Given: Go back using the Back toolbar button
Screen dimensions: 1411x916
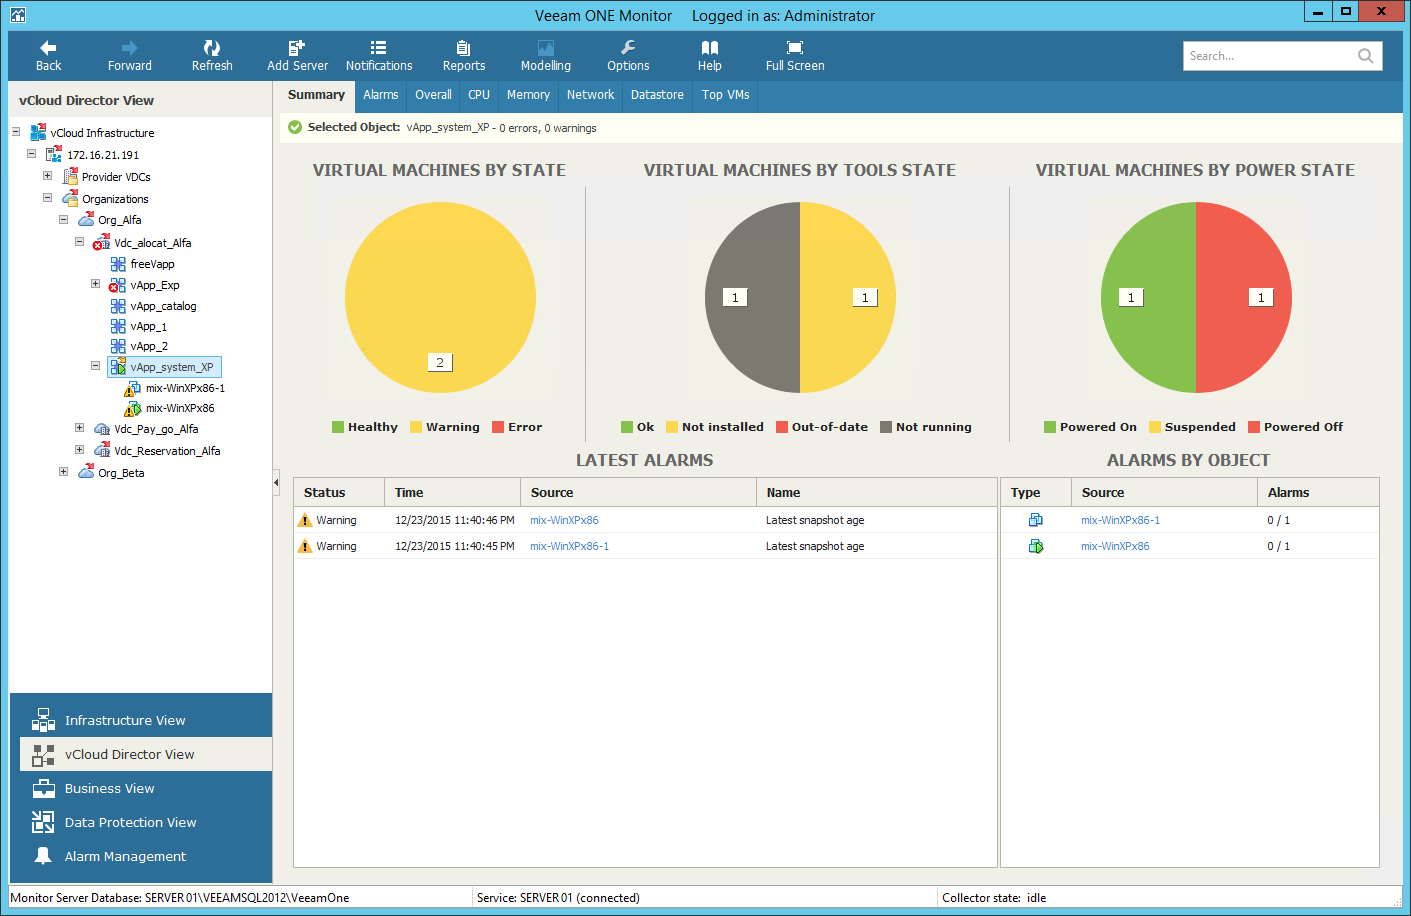Looking at the screenshot, I should [x=48, y=56].
